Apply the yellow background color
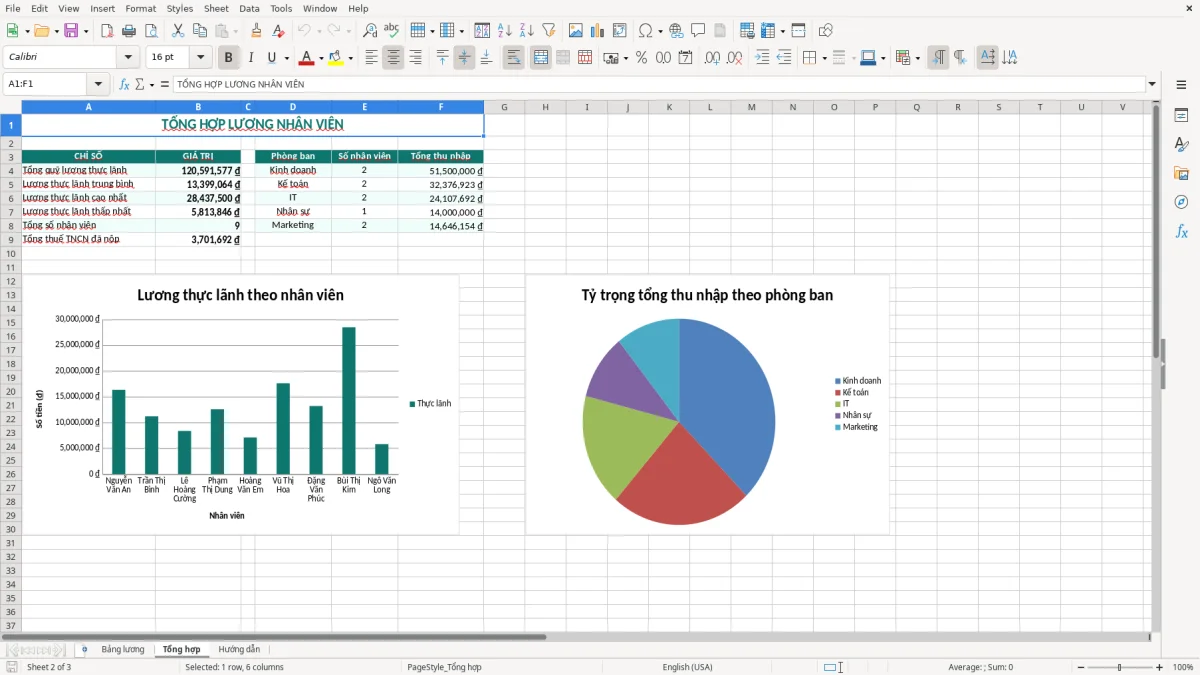This screenshot has height=675, width=1200. pos(336,58)
